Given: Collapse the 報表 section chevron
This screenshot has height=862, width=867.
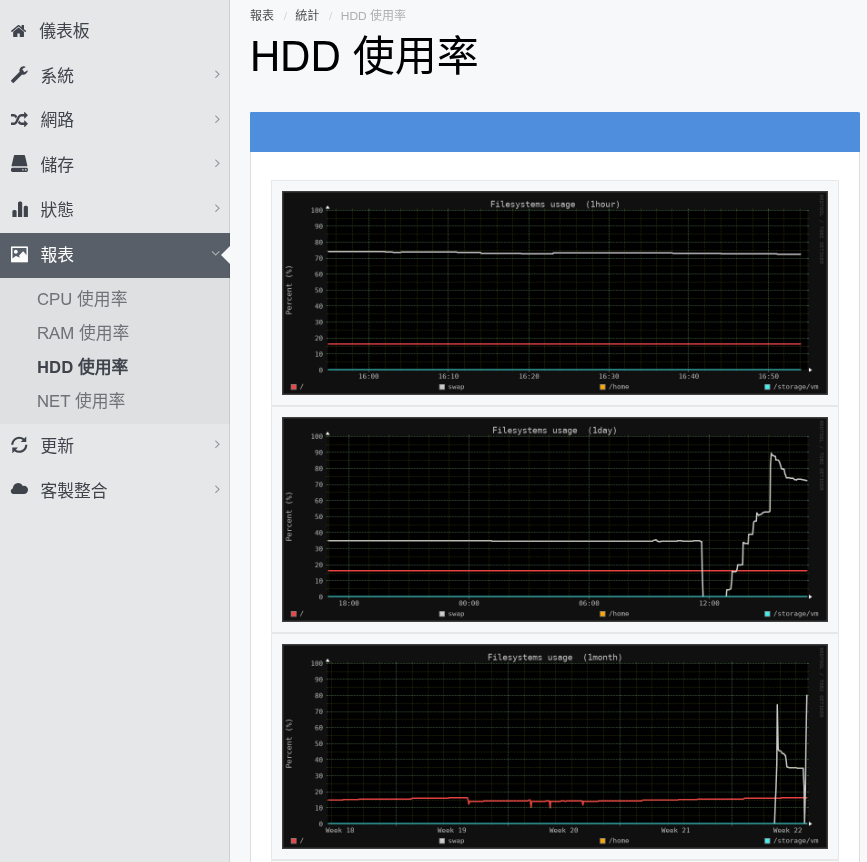Looking at the screenshot, I should point(216,254).
